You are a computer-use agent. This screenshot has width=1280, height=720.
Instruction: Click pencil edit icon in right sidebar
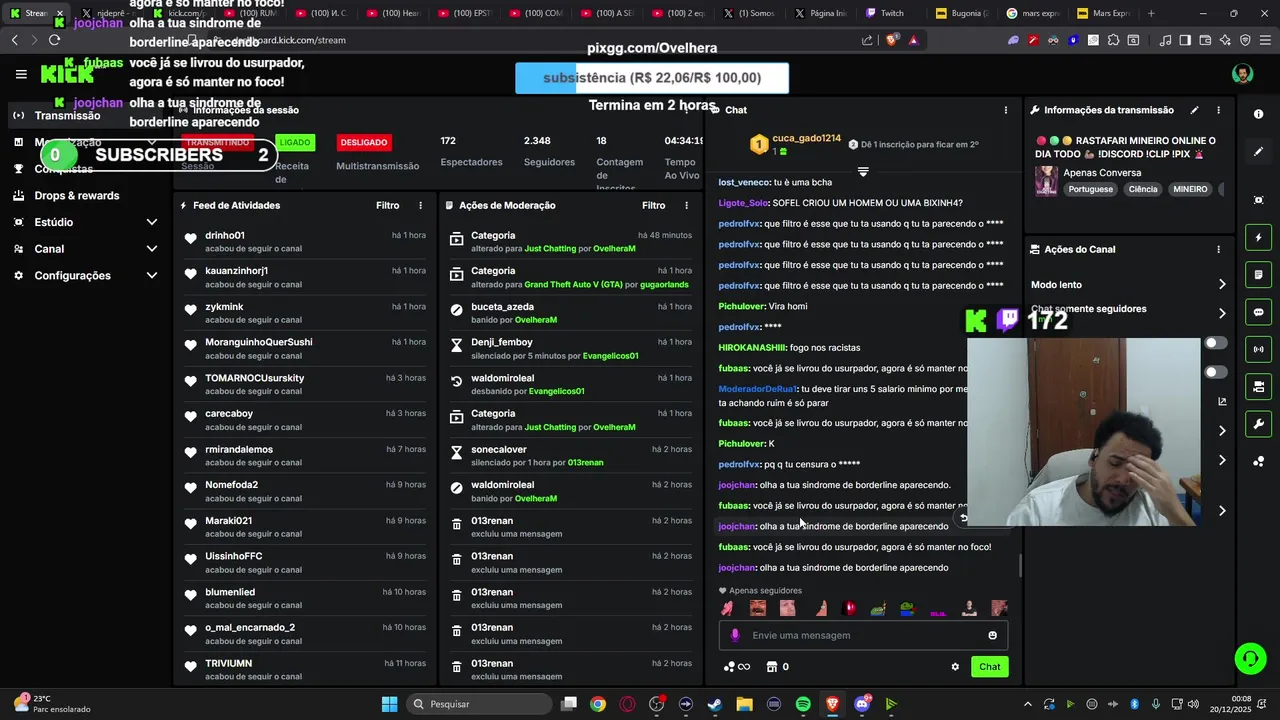click(1258, 152)
